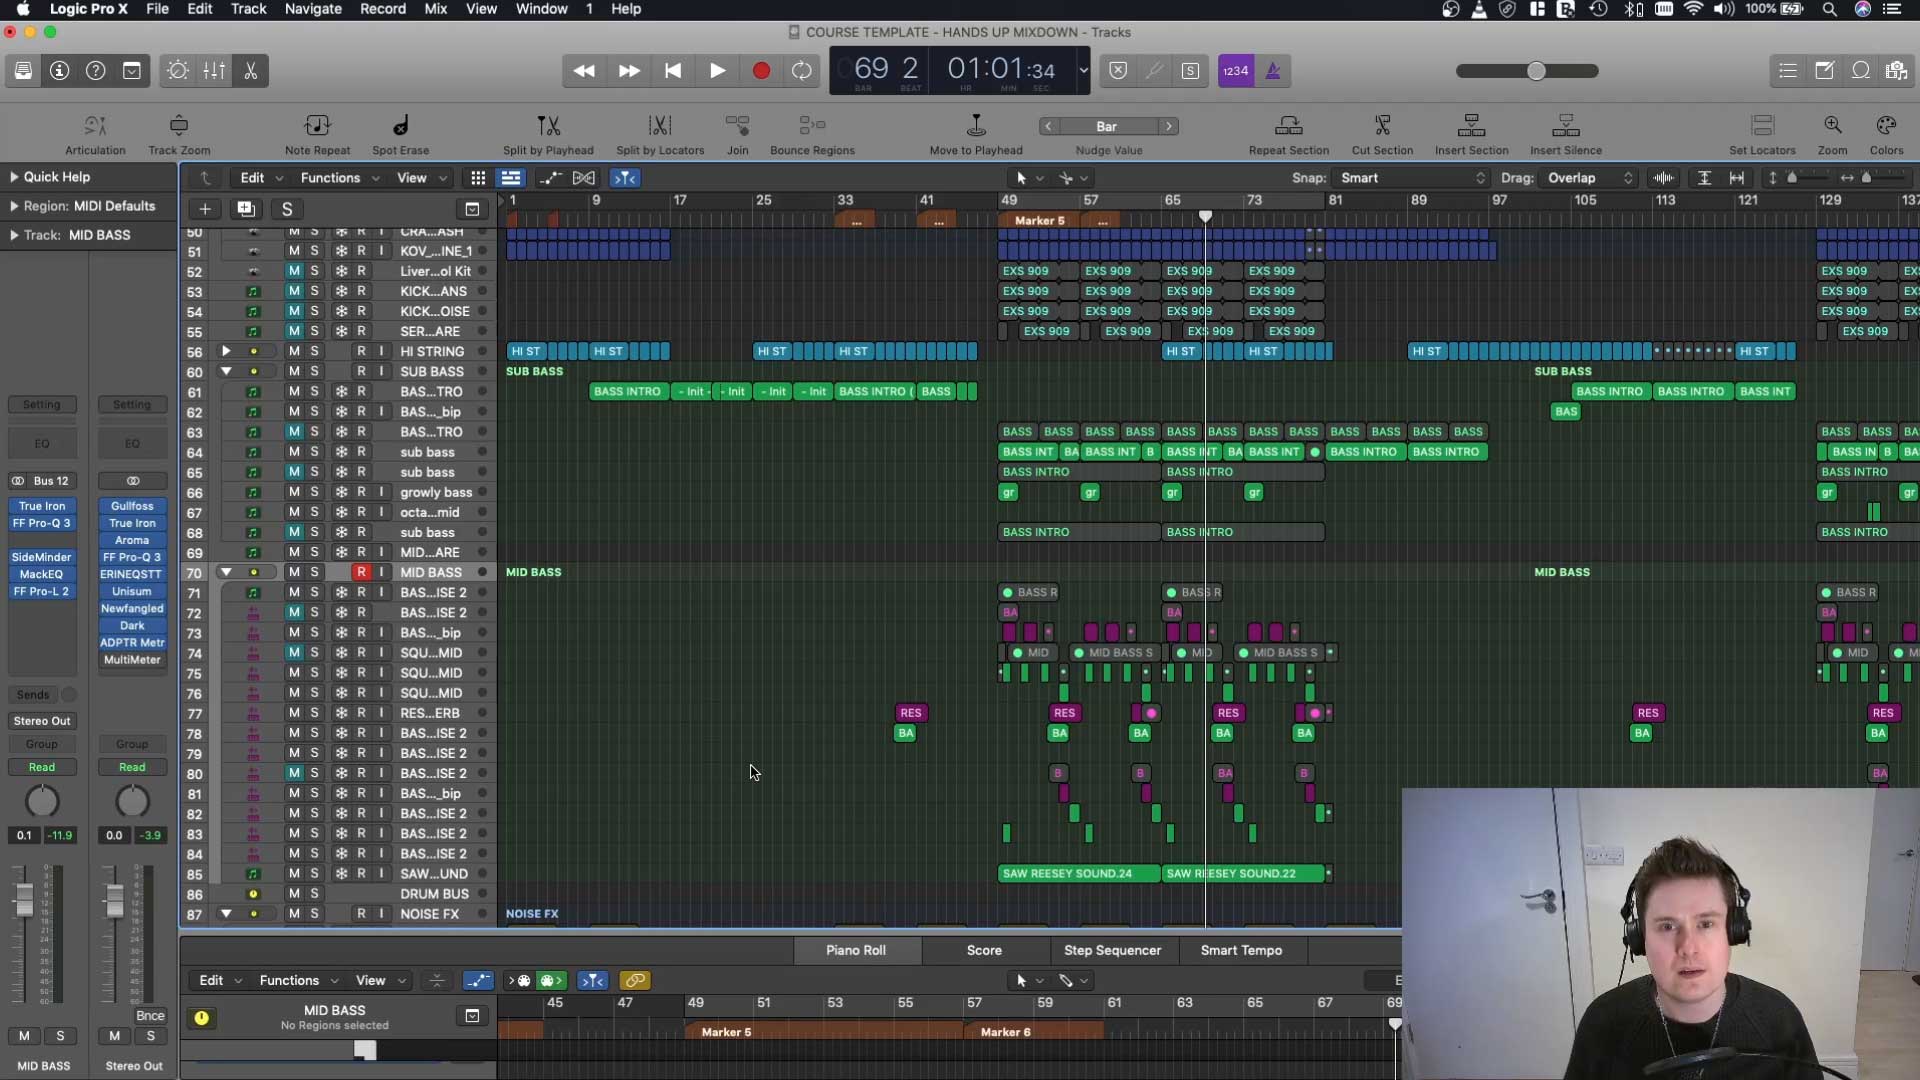The image size is (1920, 1080).
Task: Click the Duplicate Track button
Action: 246,209
